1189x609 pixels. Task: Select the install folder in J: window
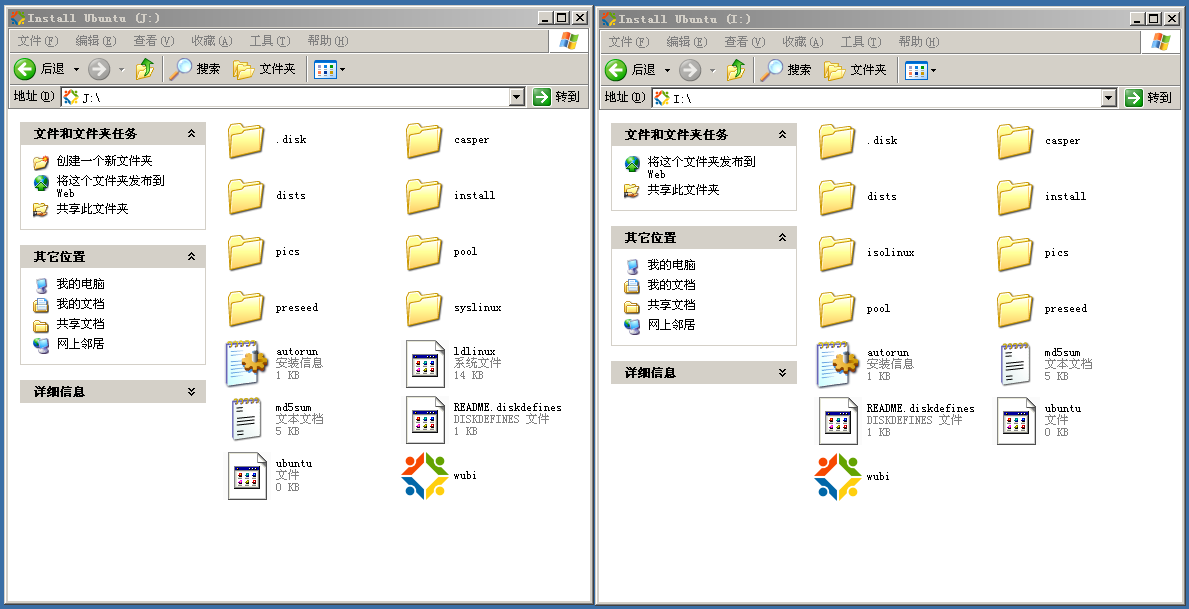(x=450, y=196)
